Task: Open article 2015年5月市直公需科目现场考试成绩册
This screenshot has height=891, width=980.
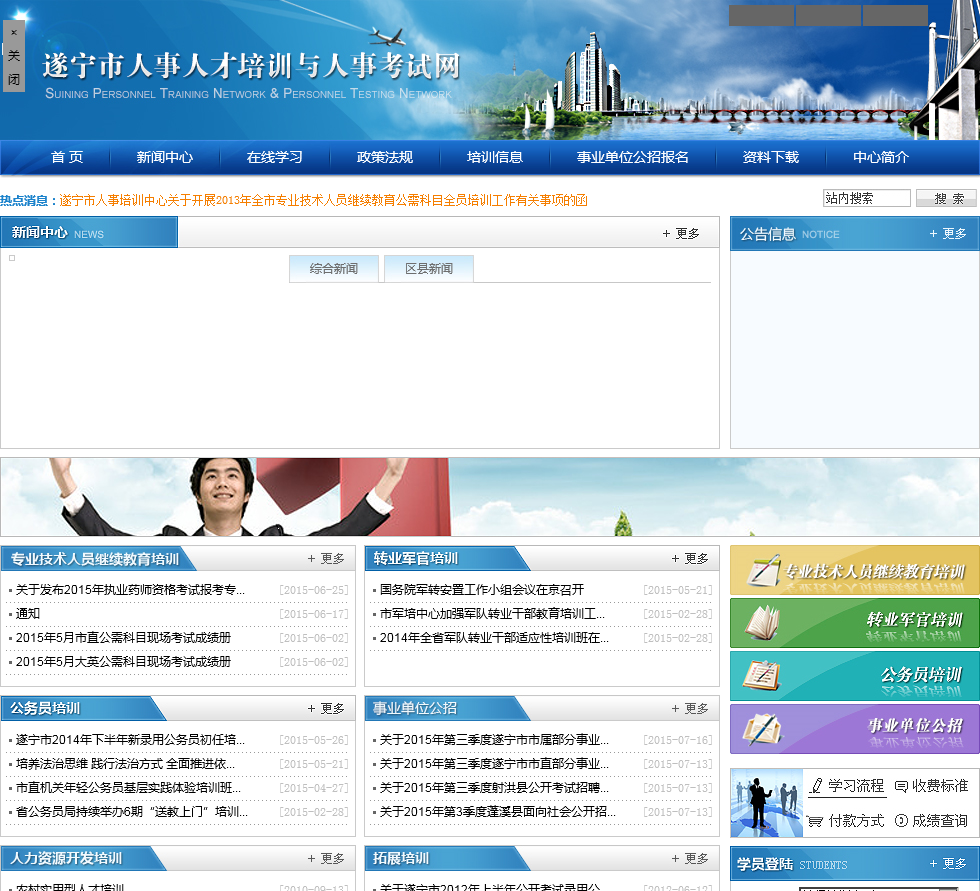Action: click(x=123, y=637)
